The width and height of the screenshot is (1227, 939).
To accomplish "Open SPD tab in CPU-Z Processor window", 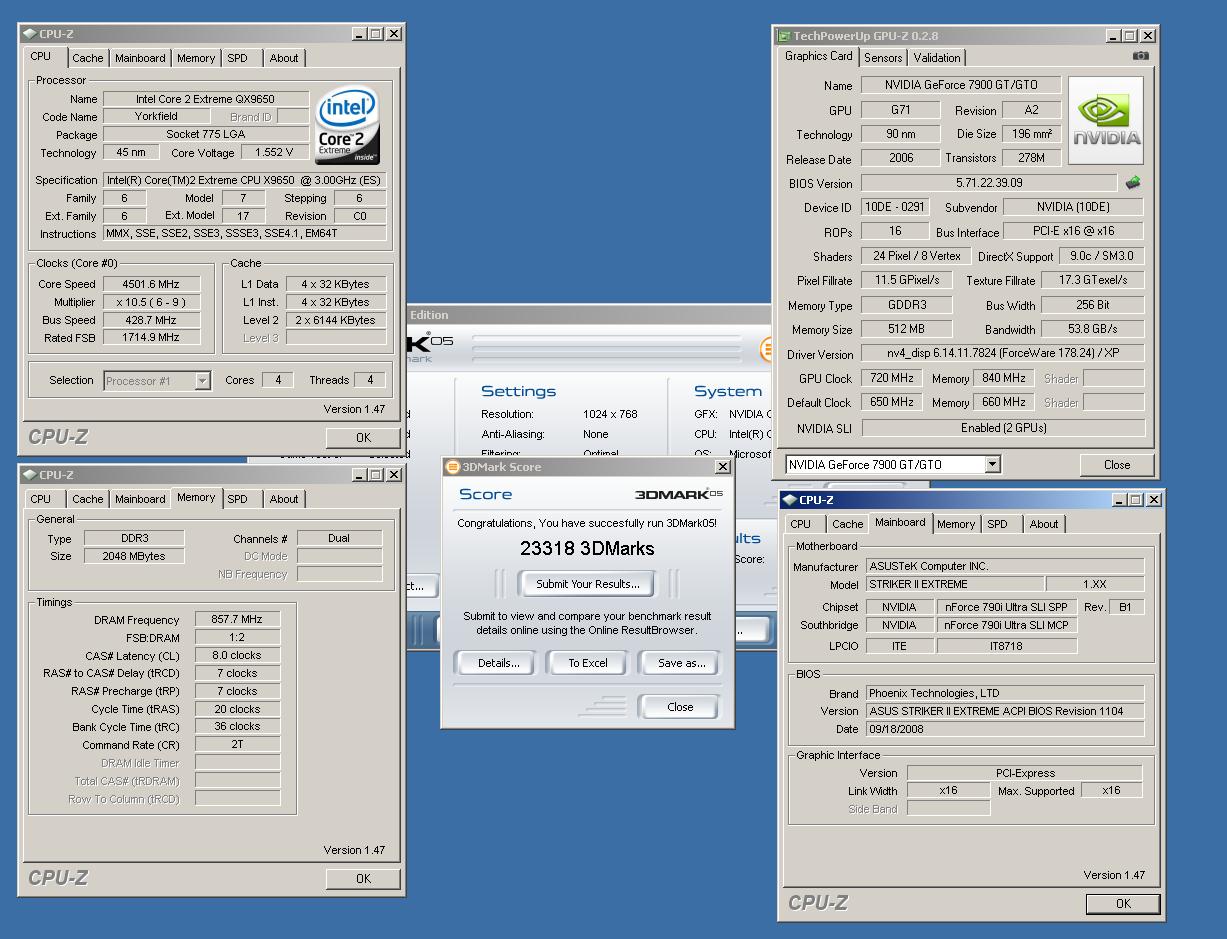I will tap(237, 58).
